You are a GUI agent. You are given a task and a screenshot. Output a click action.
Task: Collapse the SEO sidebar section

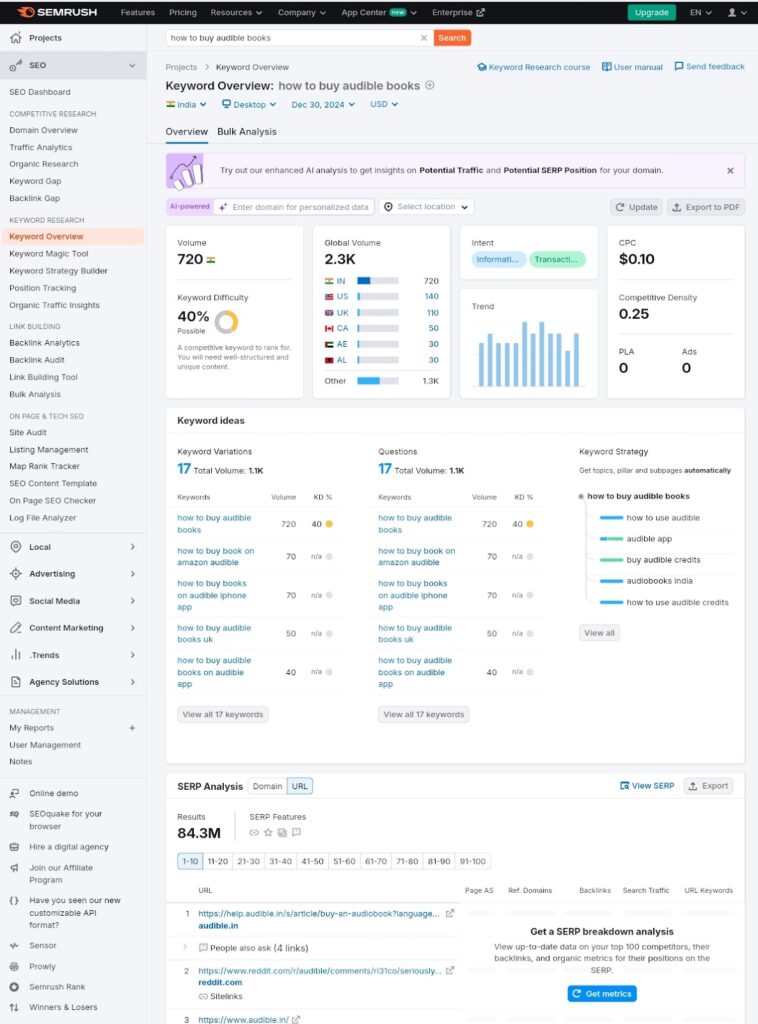[x=132, y=65]
